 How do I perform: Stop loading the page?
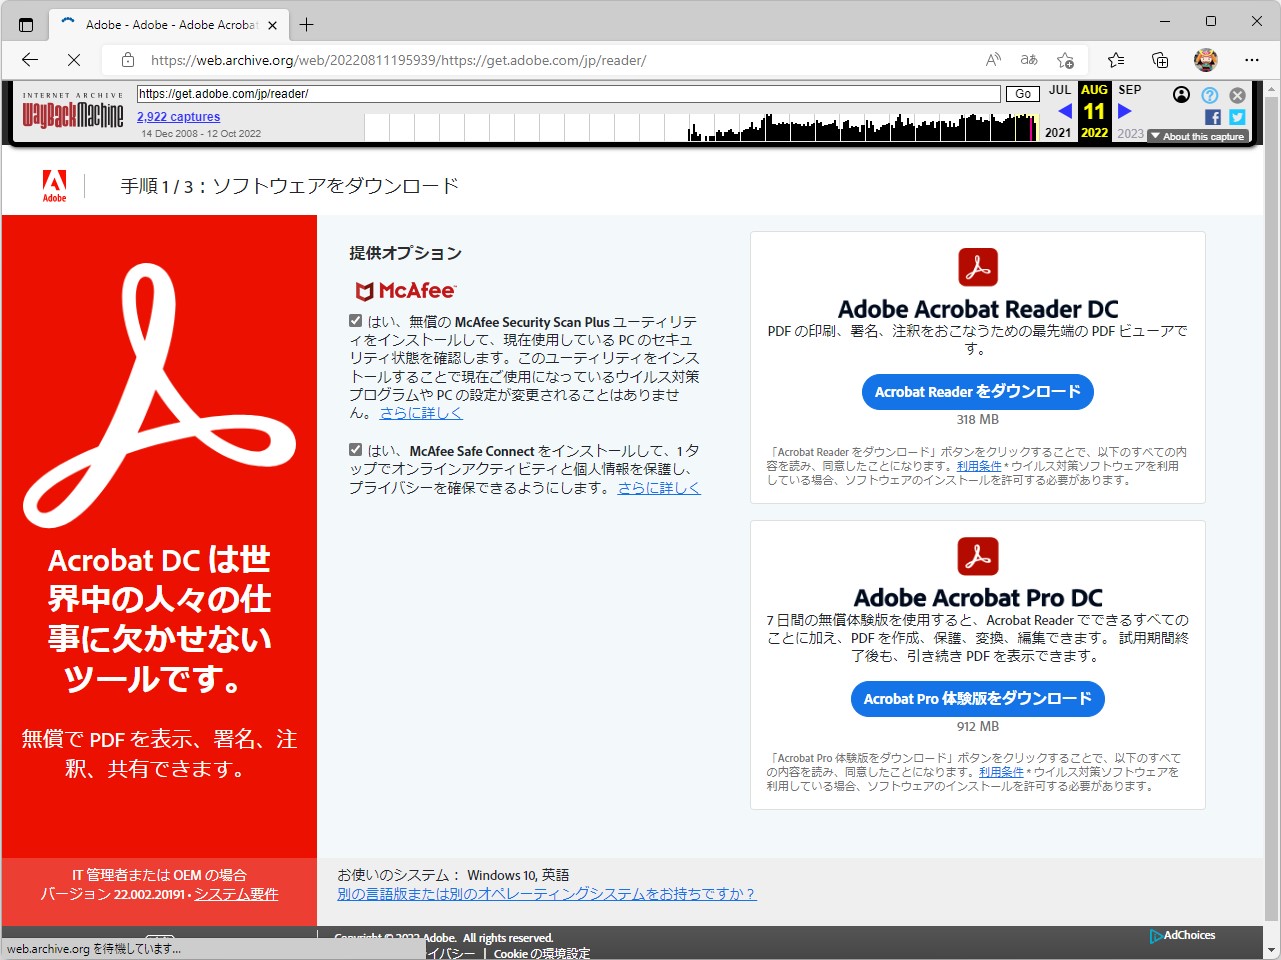[x=74, y=60]
